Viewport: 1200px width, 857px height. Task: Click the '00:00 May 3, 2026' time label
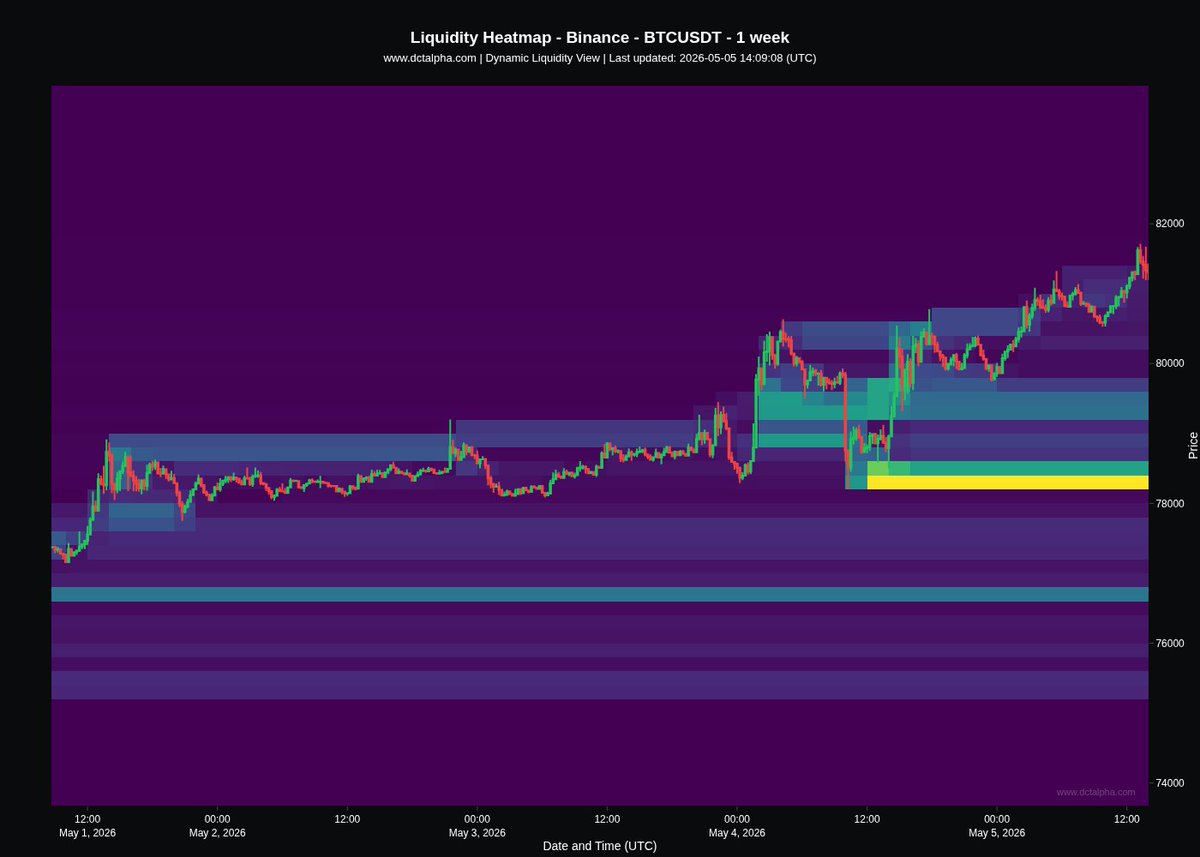(x=477, y=826)
